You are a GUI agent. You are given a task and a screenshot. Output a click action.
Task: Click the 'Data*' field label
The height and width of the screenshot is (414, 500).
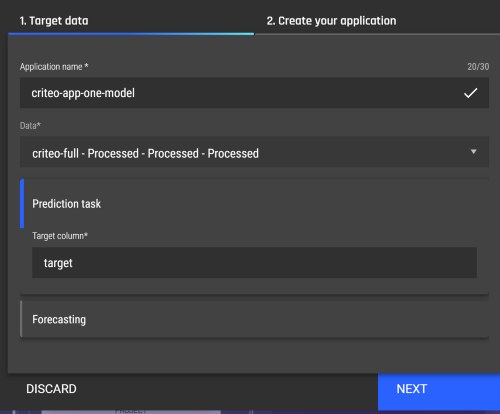pos(30,126)
